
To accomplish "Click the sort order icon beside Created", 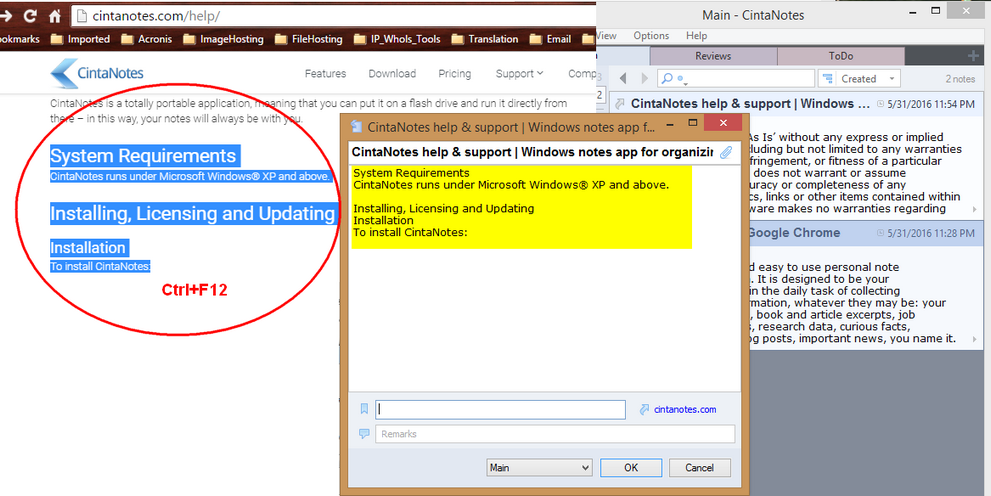I will pyautogui.click(x=827, y=79).
